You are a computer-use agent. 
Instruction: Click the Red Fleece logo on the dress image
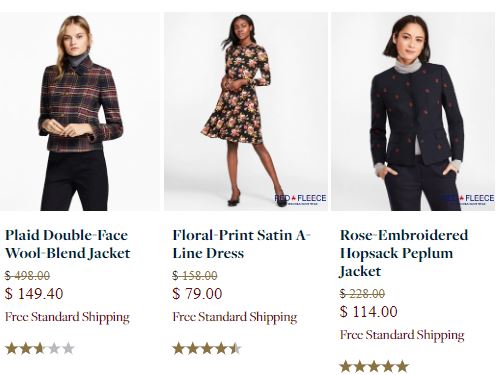pos(300,199)
